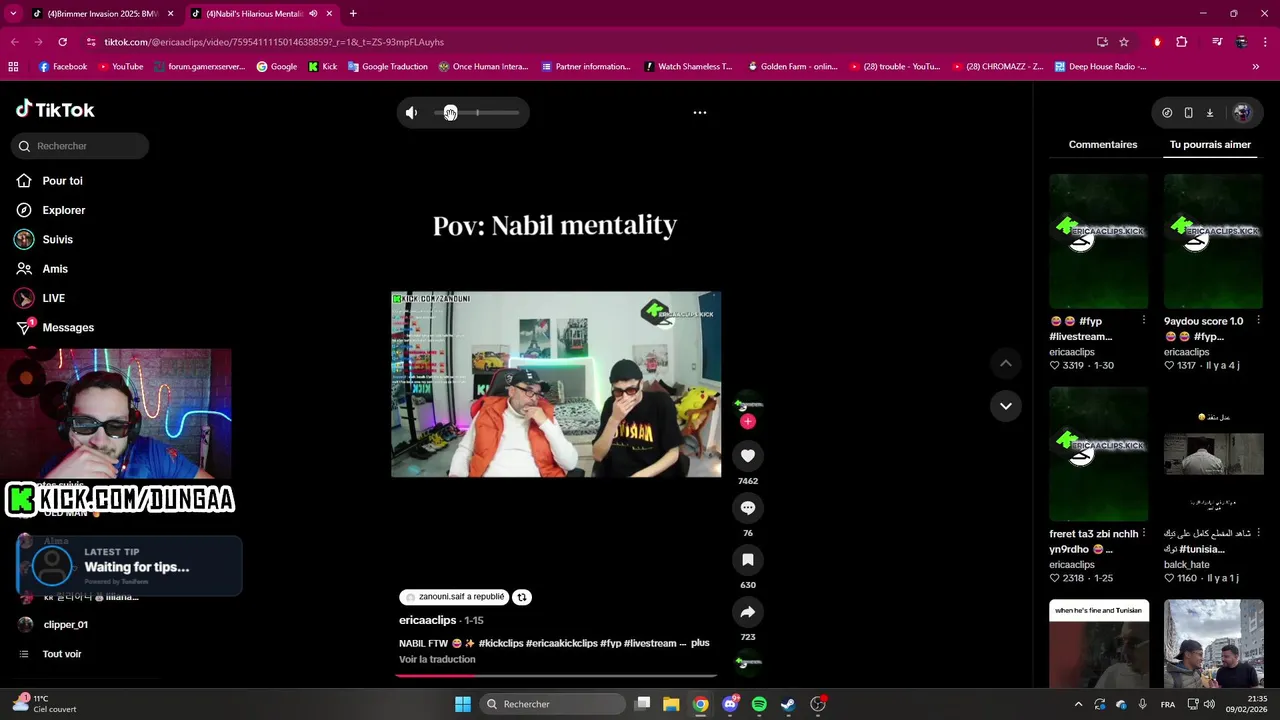The width and height of the screenshot is (1280, 720).
Task: Show more bookmarks with double chevron
Action: pyautogui.click(x=1255, y=67)
